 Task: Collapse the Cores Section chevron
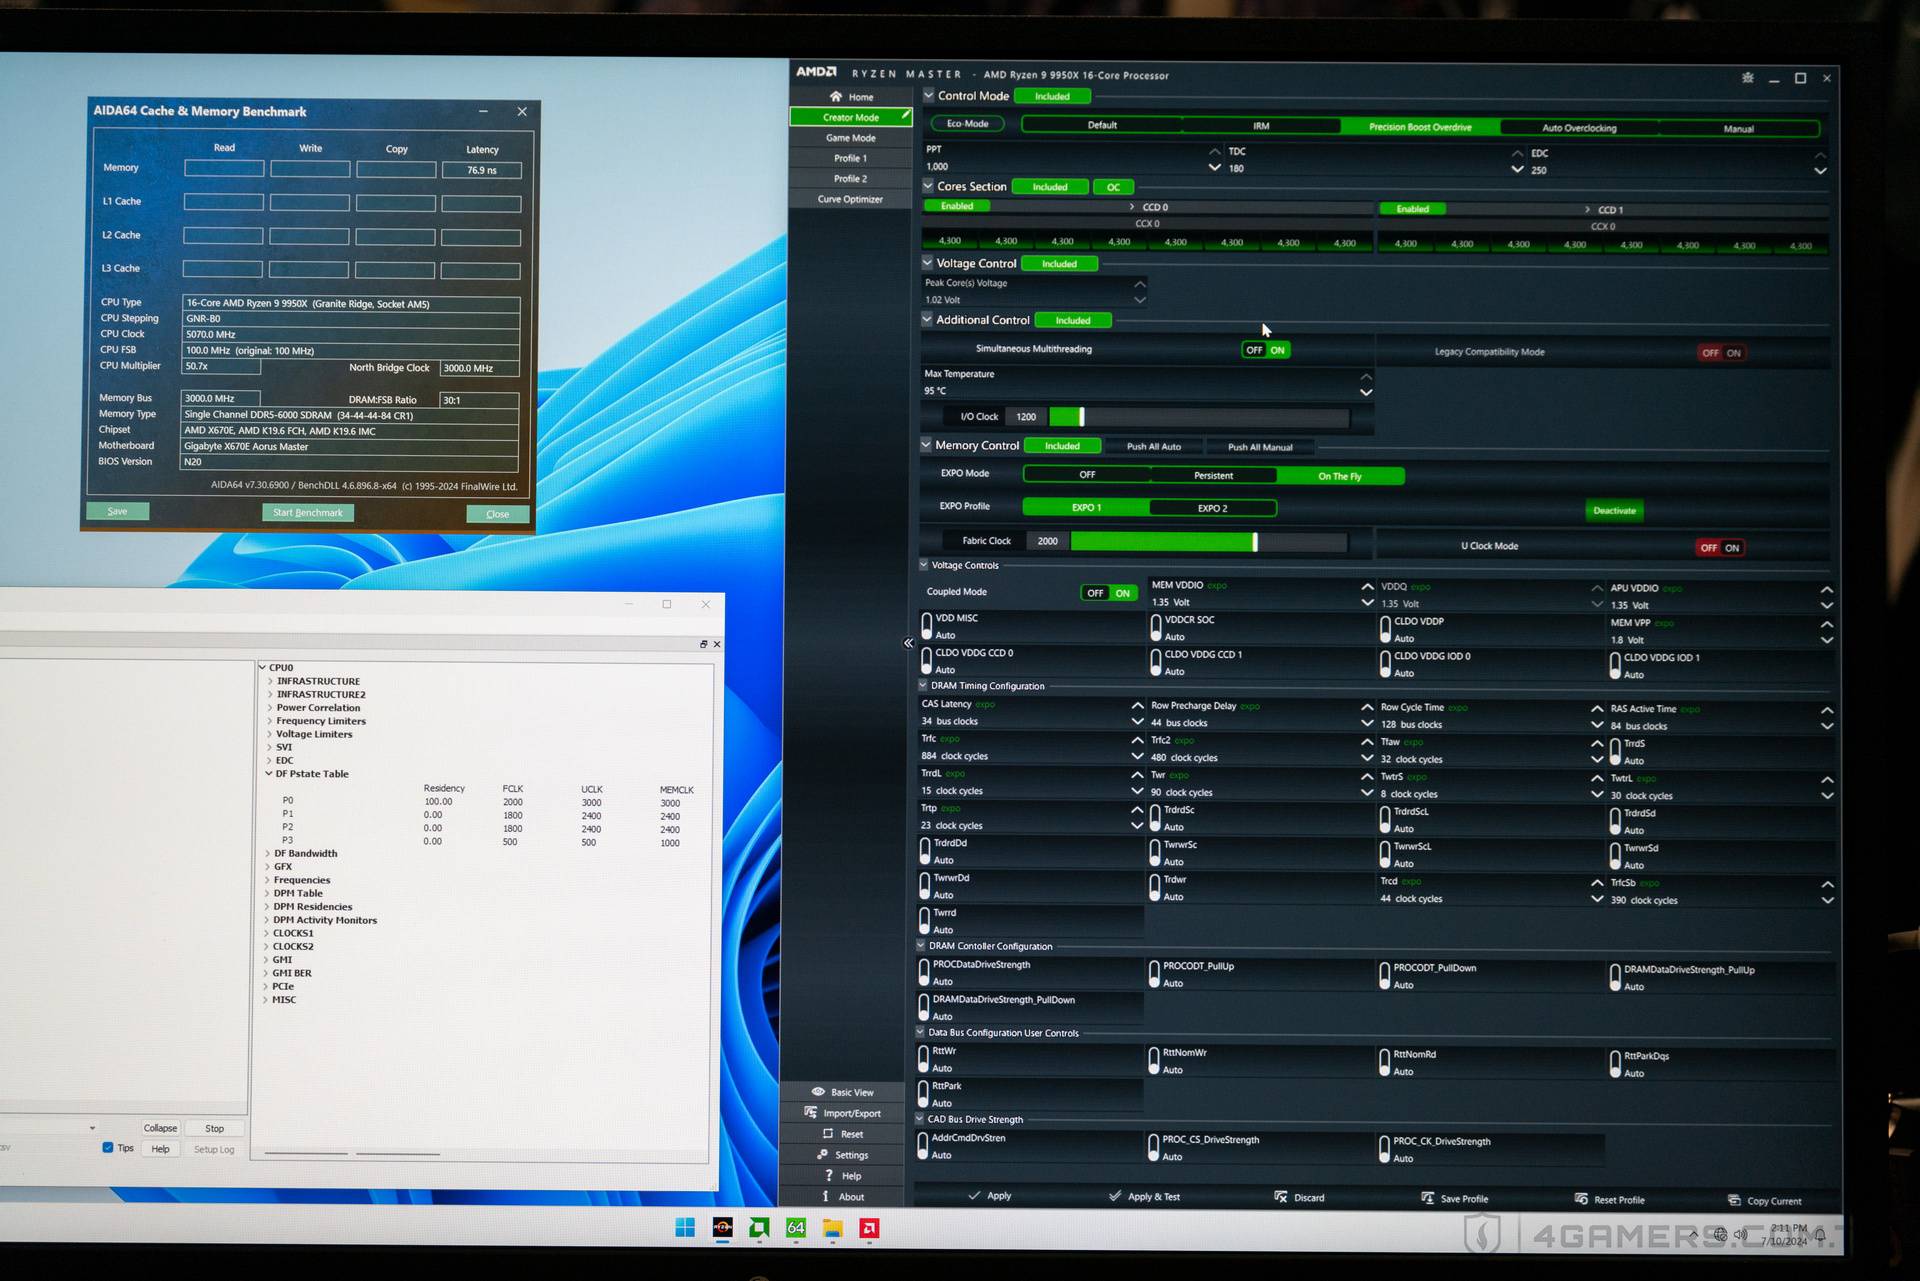pos(928,186)
